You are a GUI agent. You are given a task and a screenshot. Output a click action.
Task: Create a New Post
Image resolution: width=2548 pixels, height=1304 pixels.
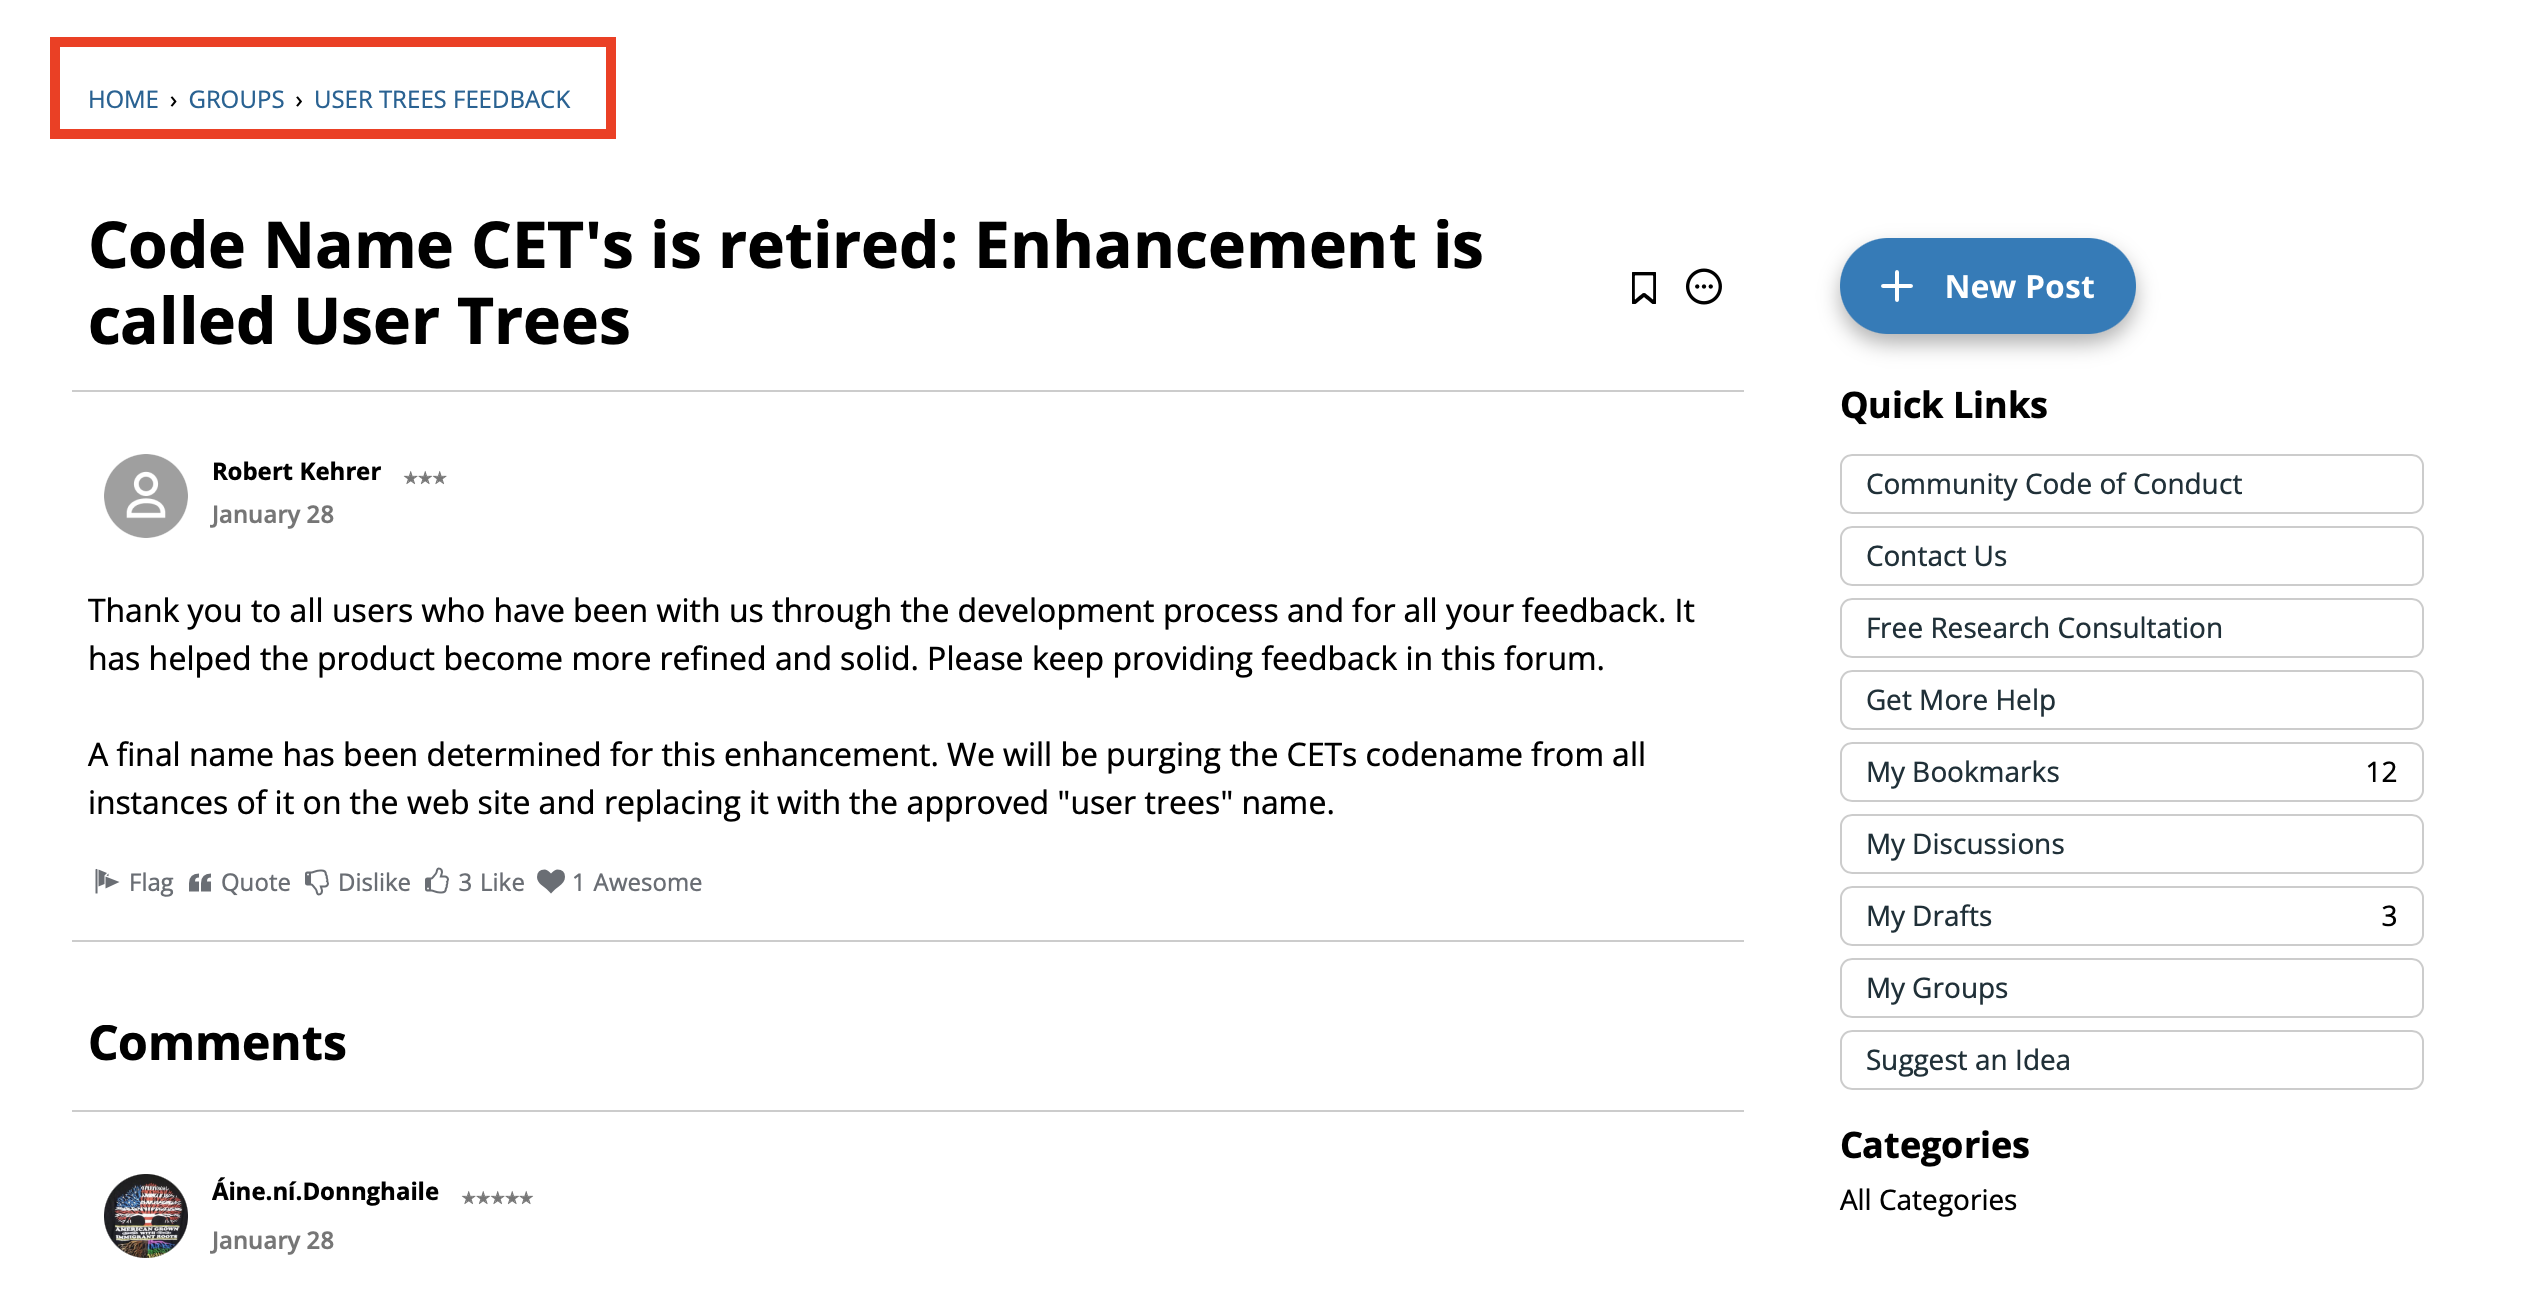2017,286
